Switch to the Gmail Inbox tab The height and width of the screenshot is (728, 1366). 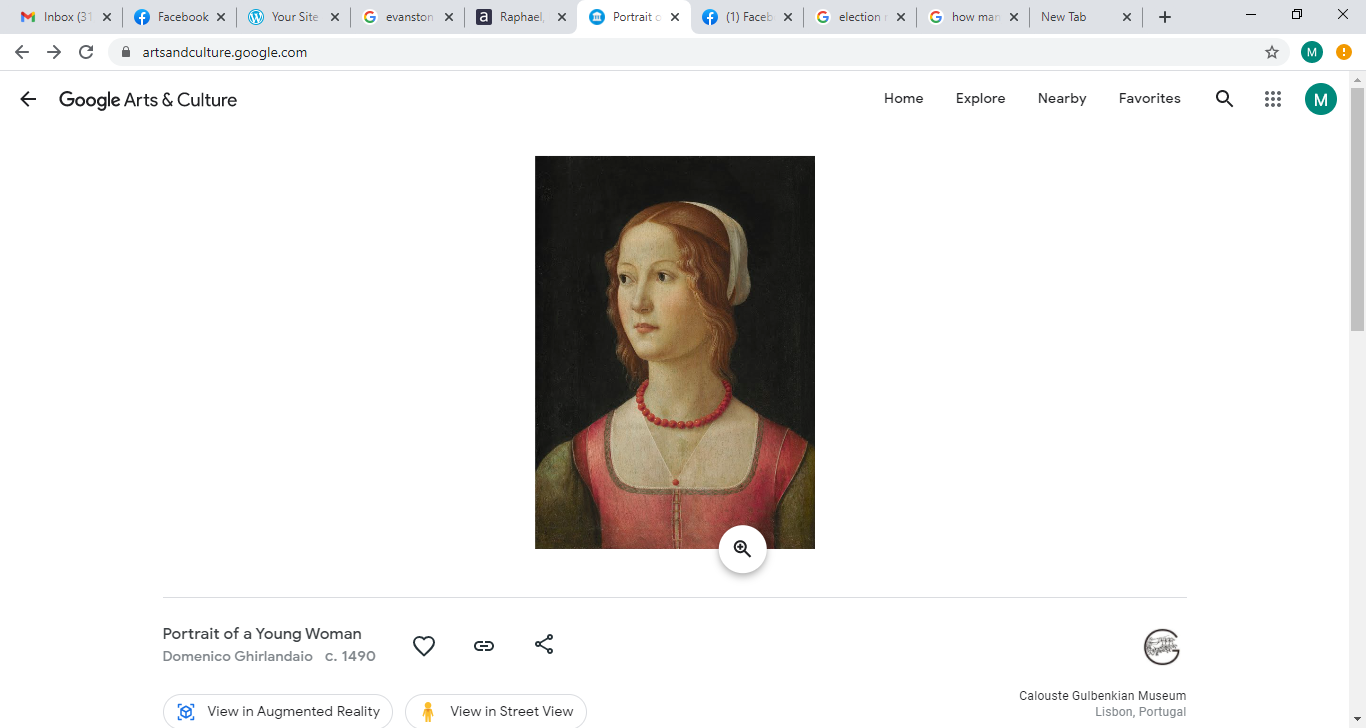tap(64, 17)
